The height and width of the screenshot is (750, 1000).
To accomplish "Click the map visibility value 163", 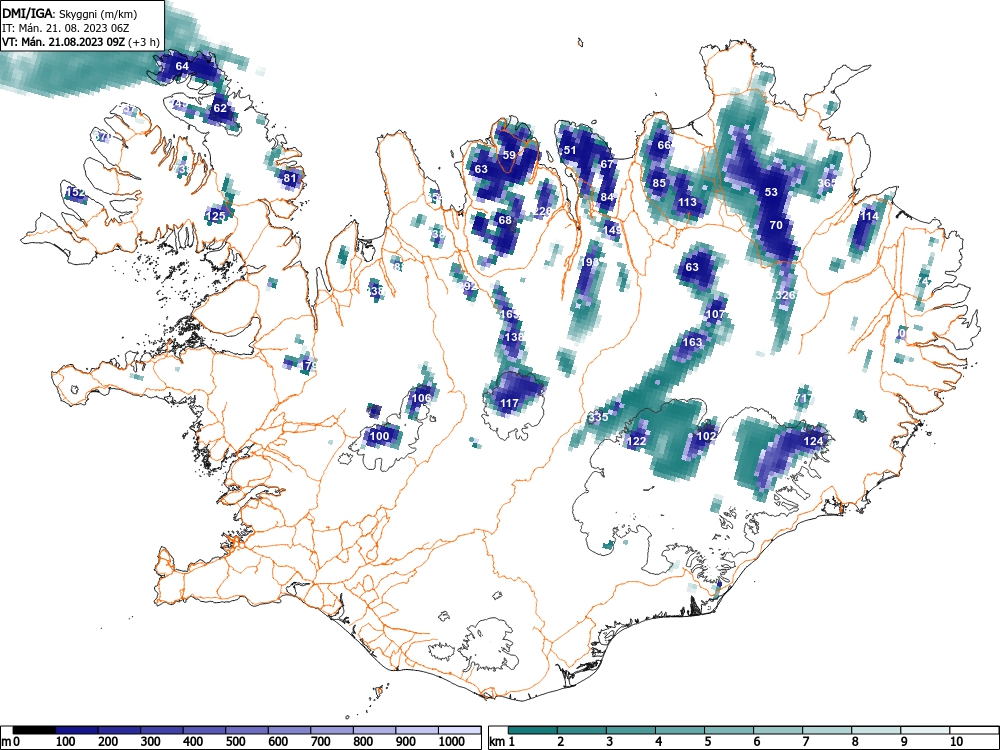I will 692,342.
